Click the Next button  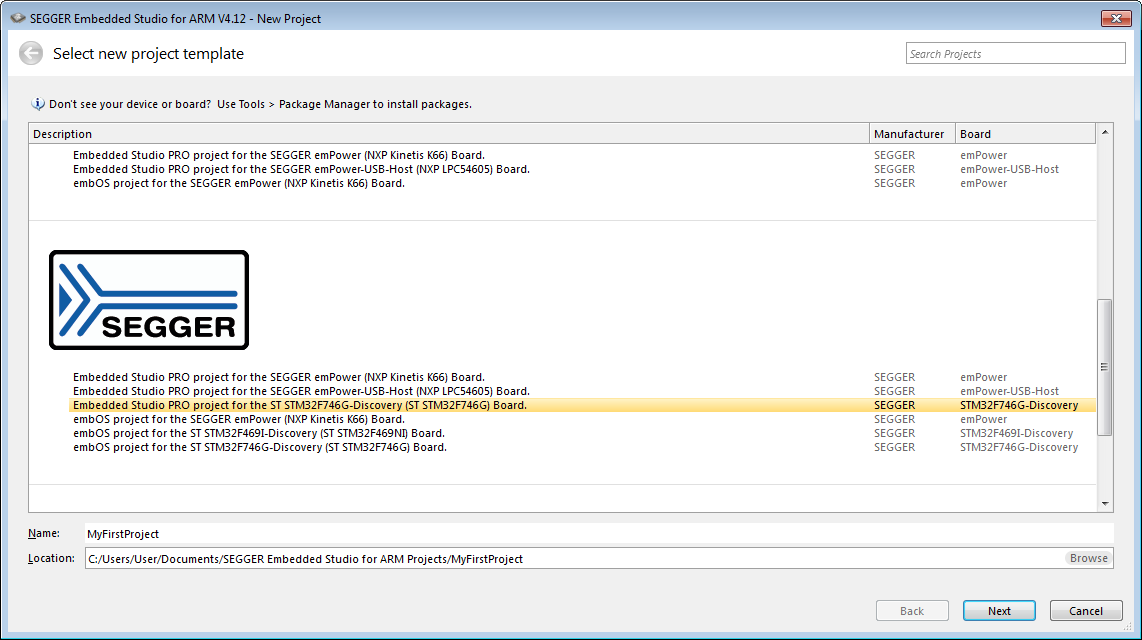tap(999, 611)
